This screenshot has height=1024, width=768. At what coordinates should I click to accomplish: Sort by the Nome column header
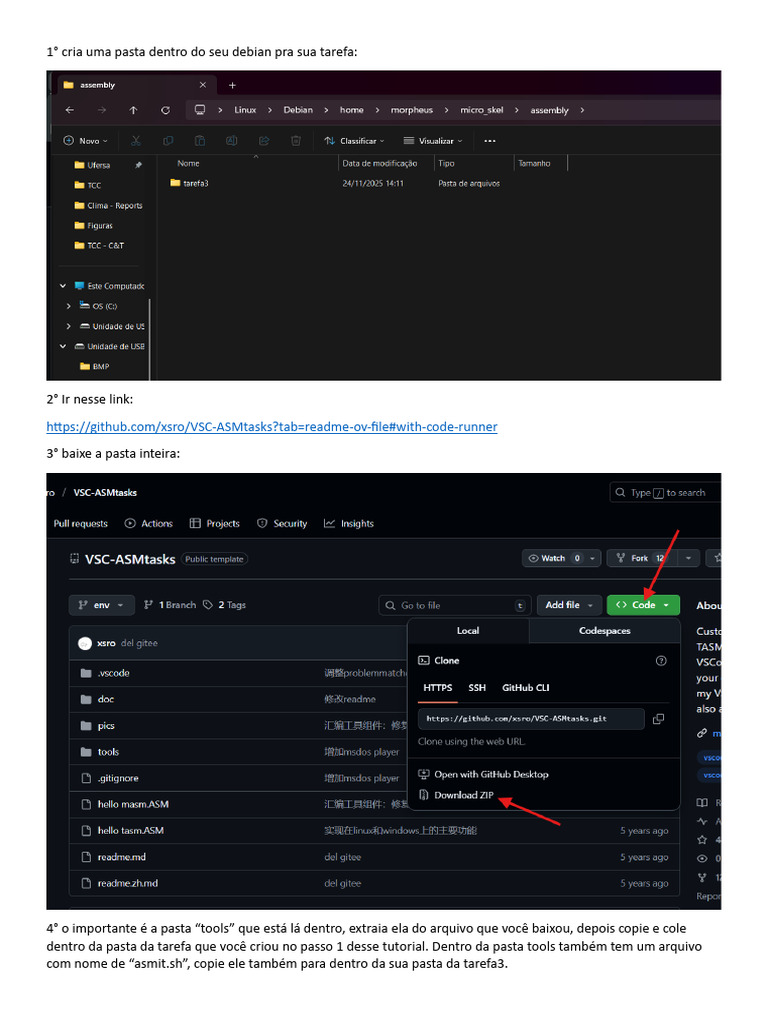(188, 163)
